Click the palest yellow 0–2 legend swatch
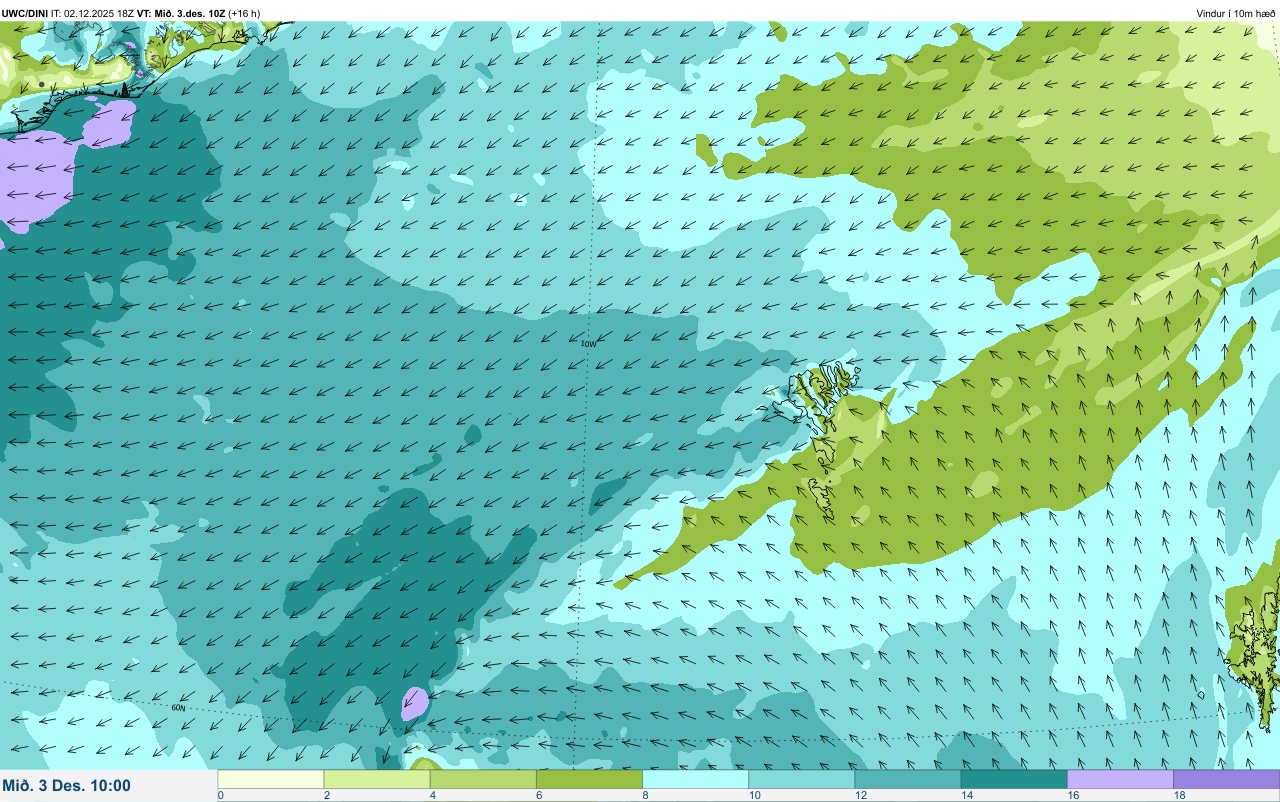This screenshot has width=1280, height=802. [271, 779]
